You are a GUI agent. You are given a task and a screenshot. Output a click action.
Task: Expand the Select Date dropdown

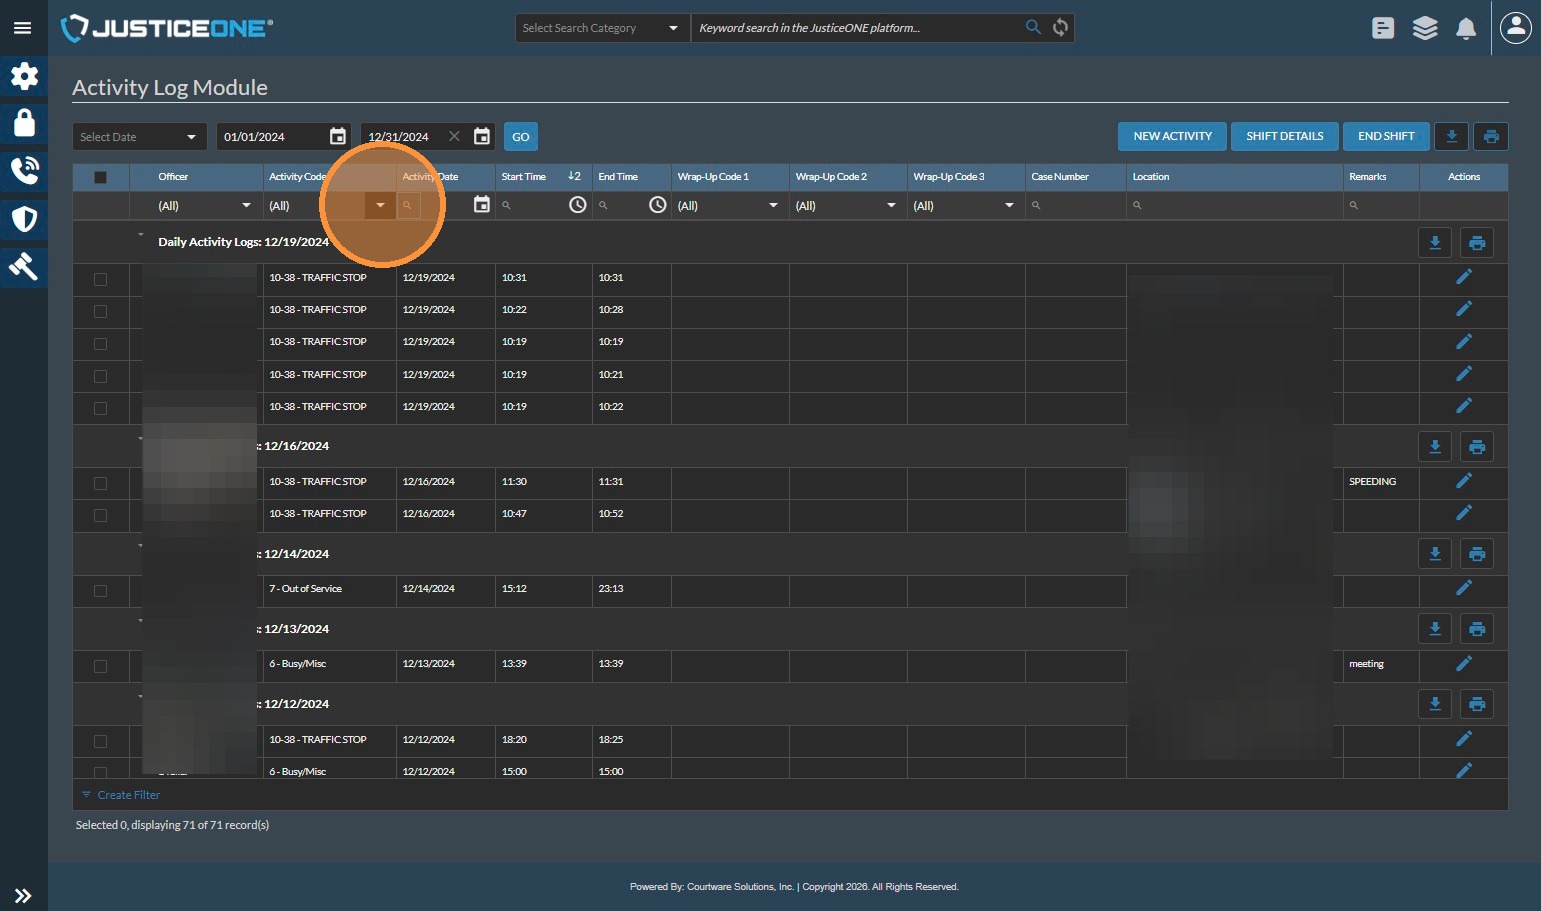(139, 137)
